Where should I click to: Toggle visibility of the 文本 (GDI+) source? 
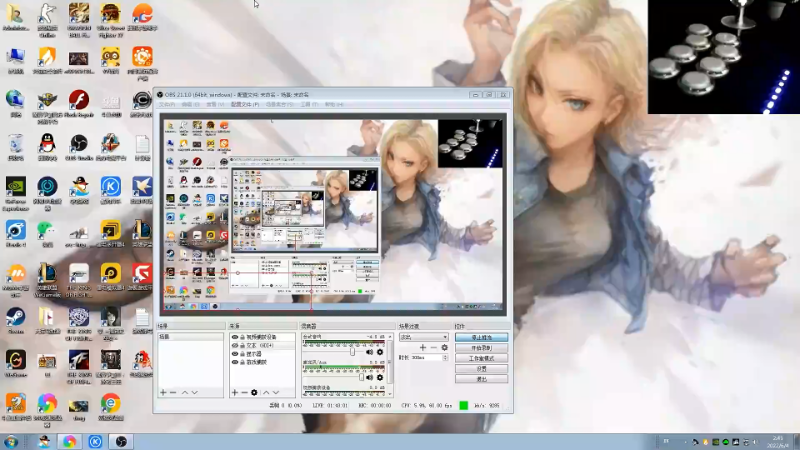(235, 345)
